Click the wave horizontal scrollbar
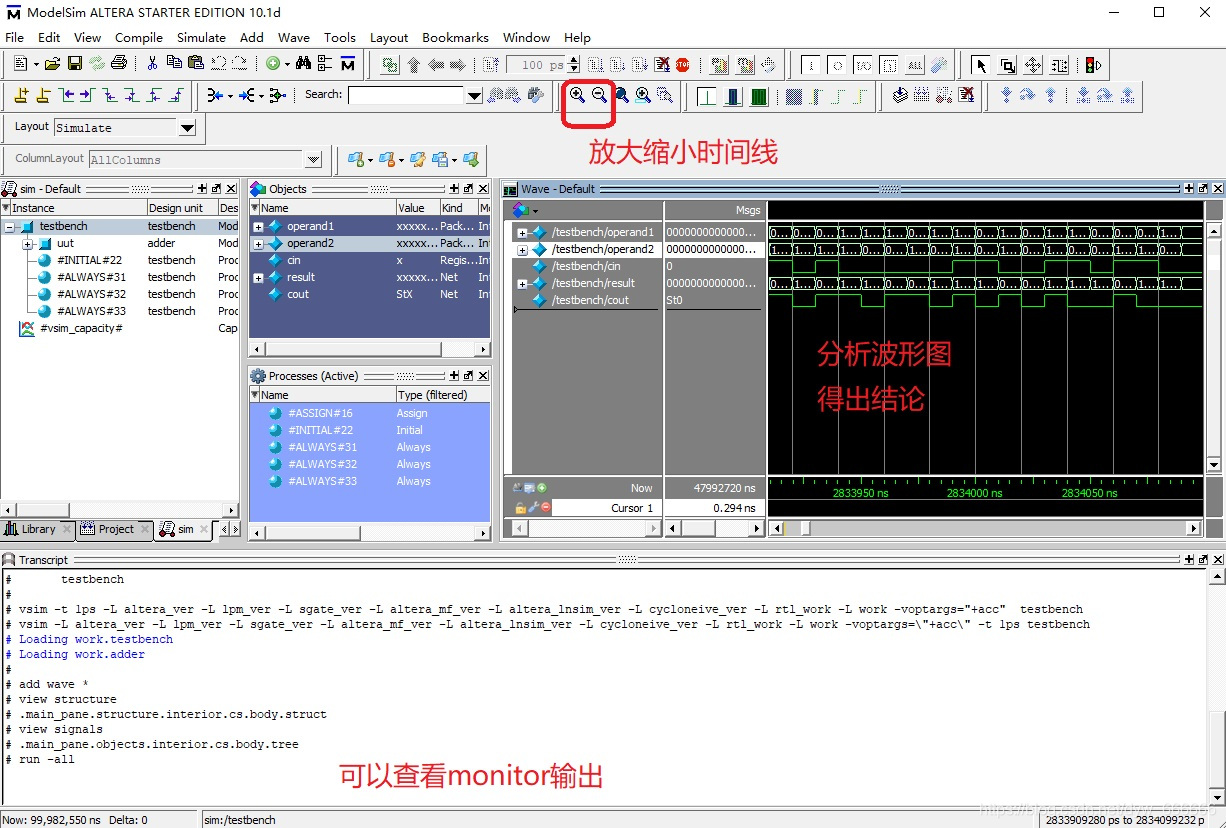 coord(984,528)
